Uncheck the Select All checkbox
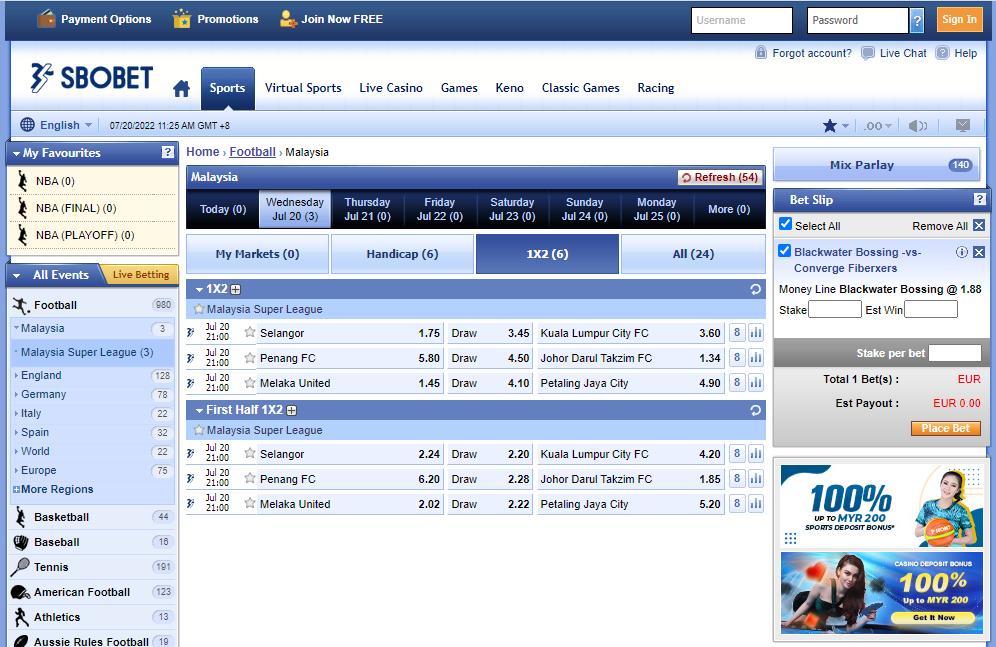This screenshot has width=996, height=647. click(785, 225)
